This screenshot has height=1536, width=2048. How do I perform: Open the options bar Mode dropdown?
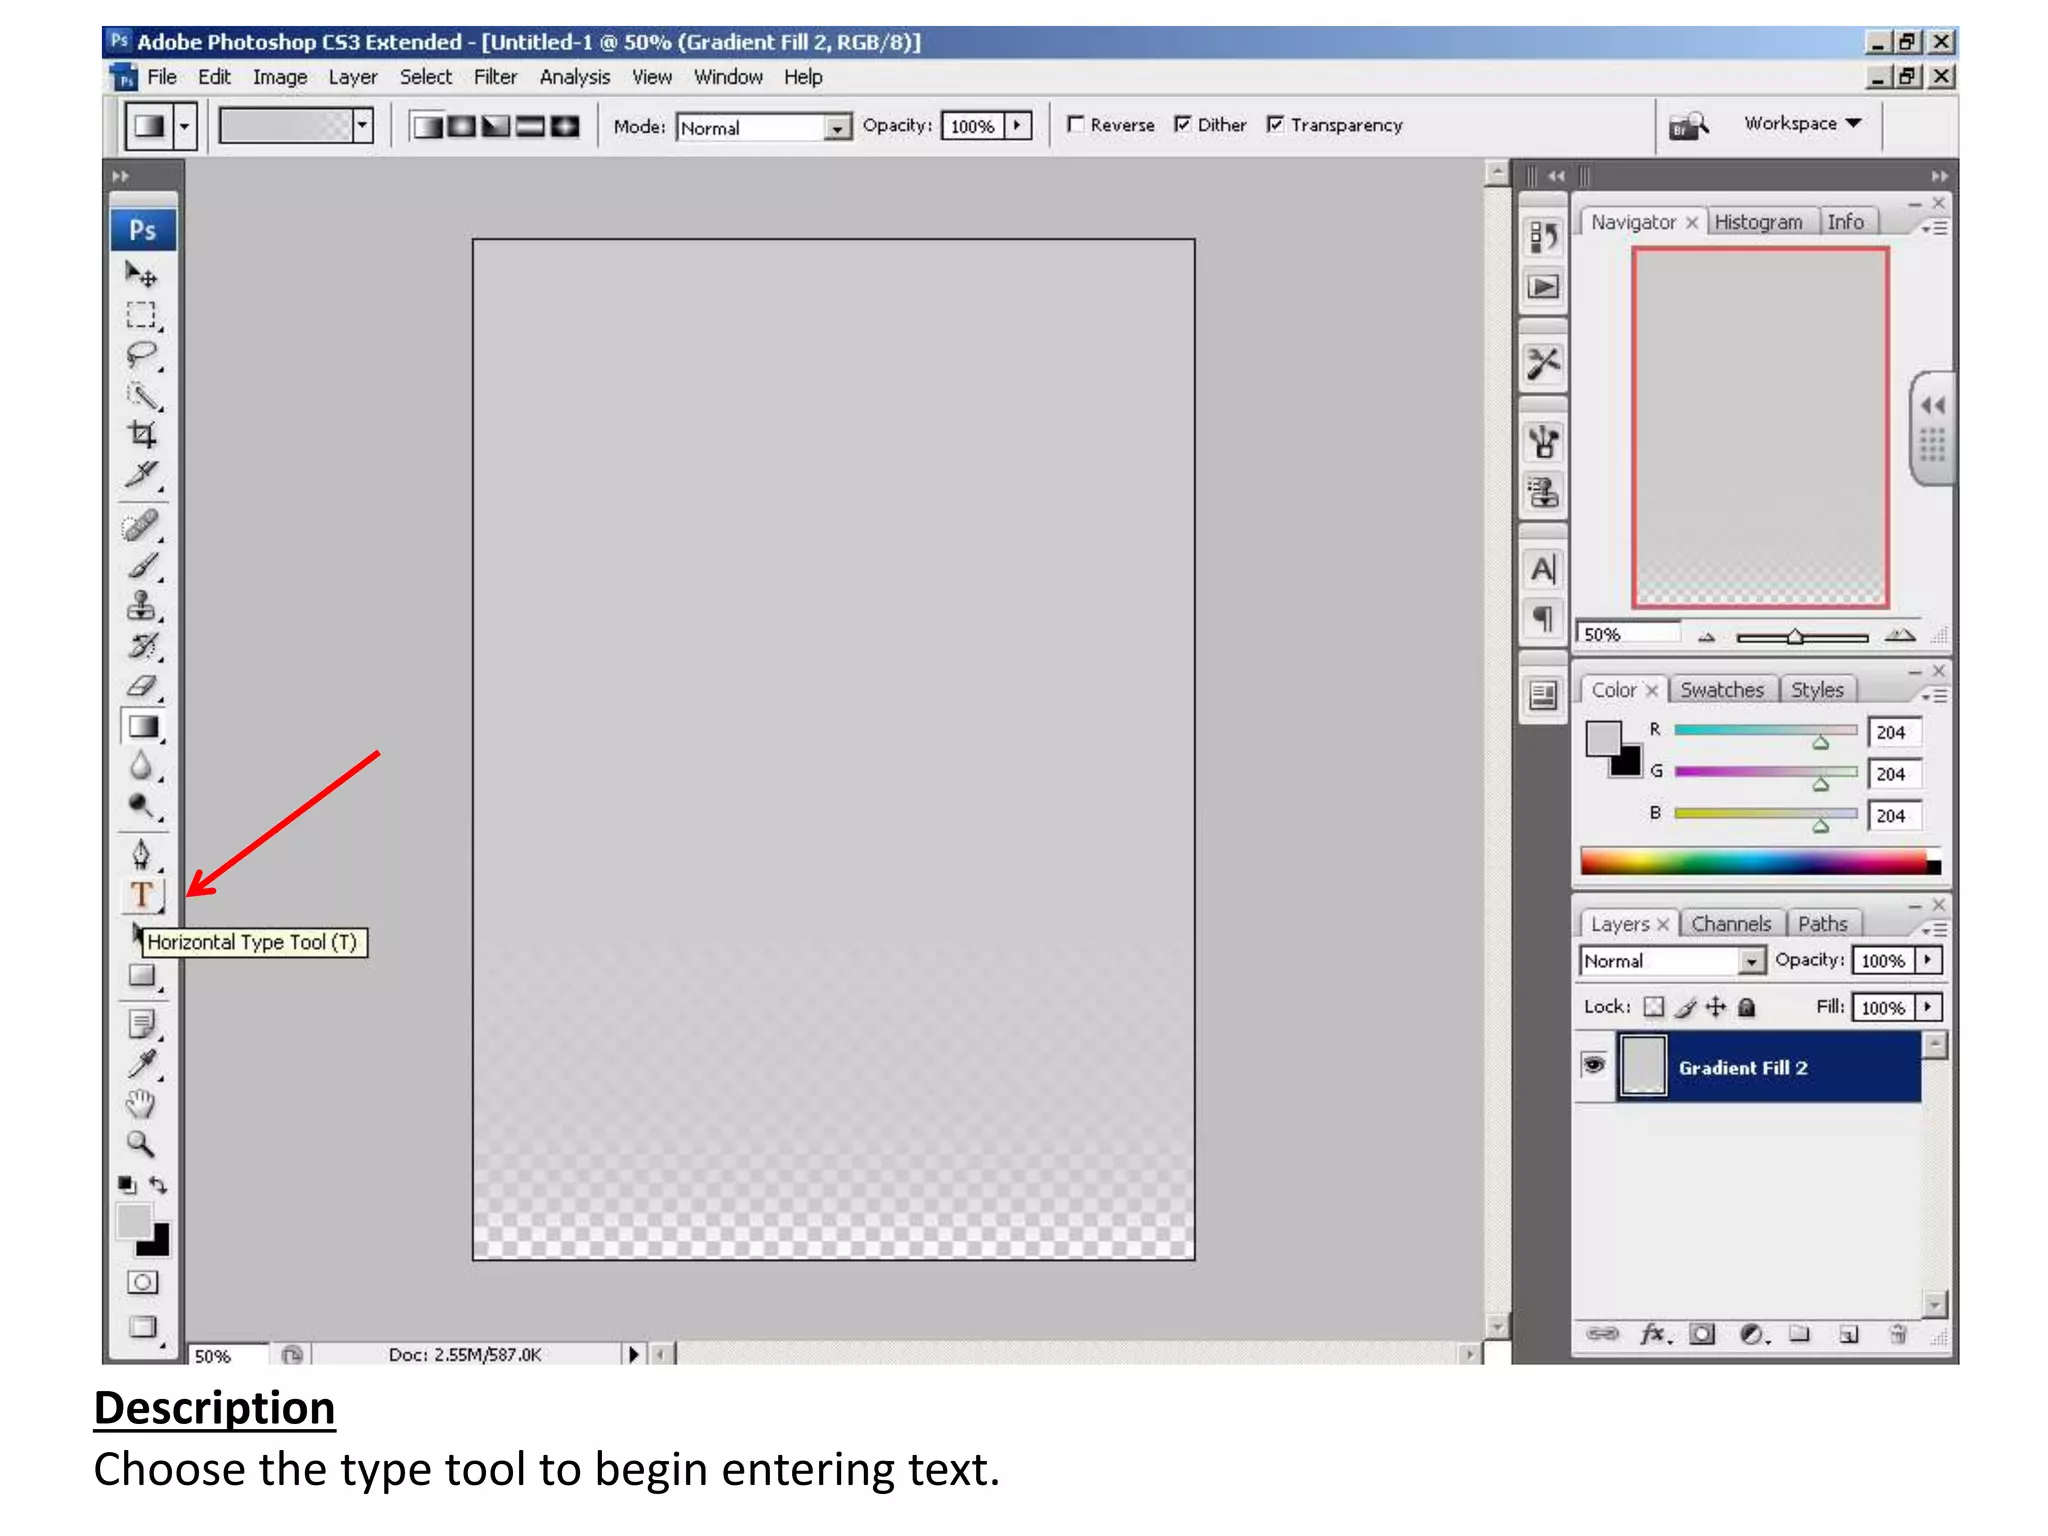[837, 128]
